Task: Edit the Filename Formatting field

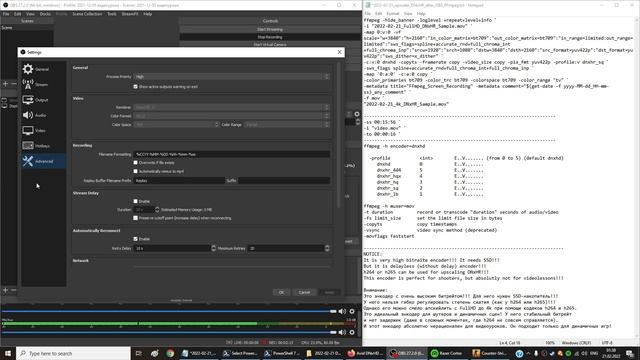Action: click(x=231, y=154)
